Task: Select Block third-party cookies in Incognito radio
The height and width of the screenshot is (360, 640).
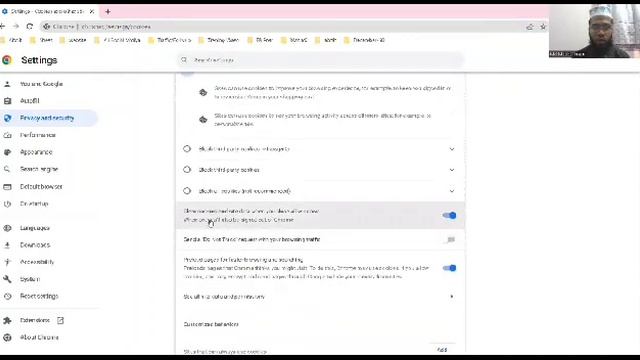Action: 187,149
